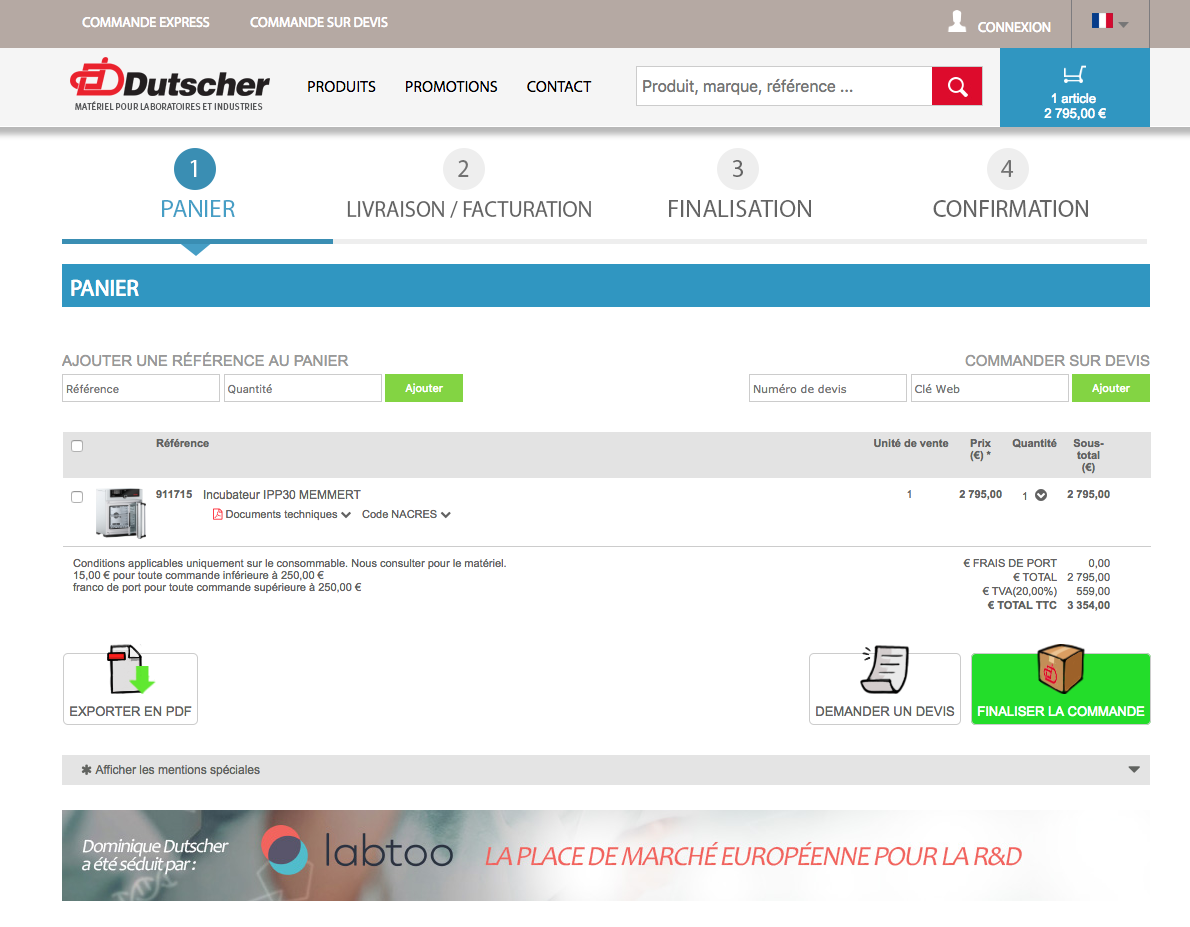
Task: Click the asterisk icon before mentions spéciales
Action: [x=87, y=770]
